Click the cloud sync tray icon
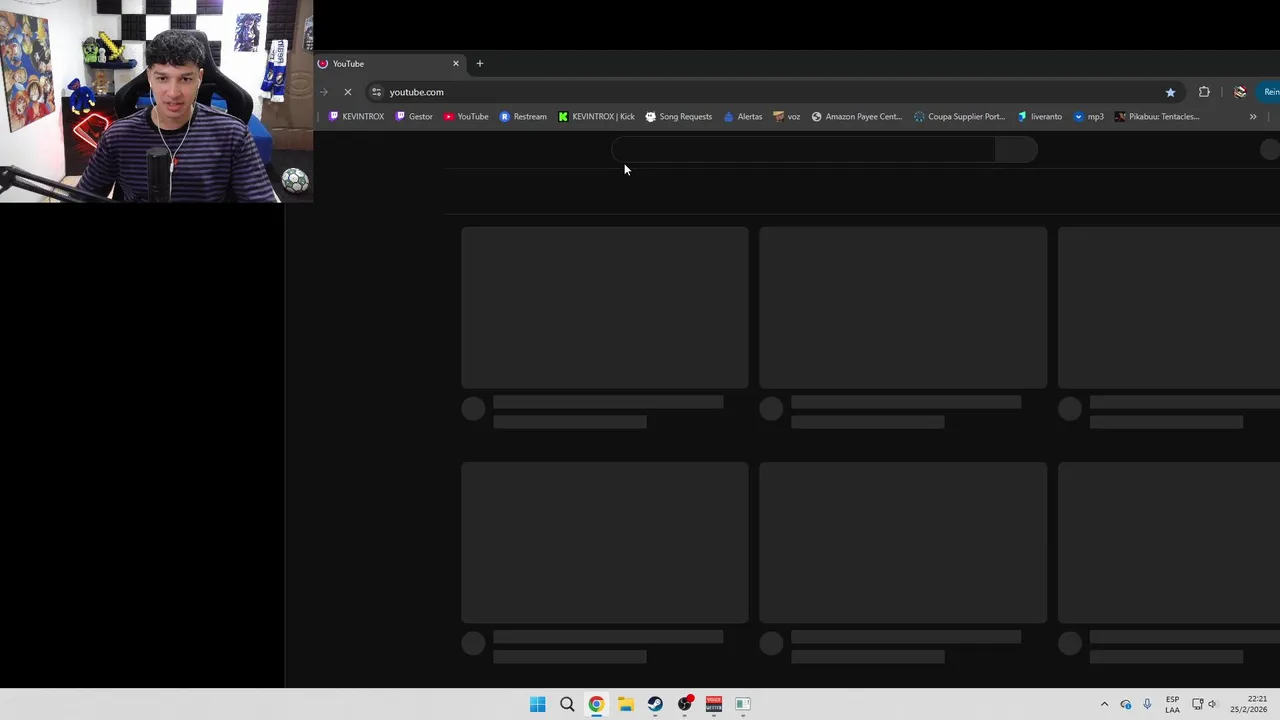The width and height of the screenshot is (1280, 720). point(1126,704)
